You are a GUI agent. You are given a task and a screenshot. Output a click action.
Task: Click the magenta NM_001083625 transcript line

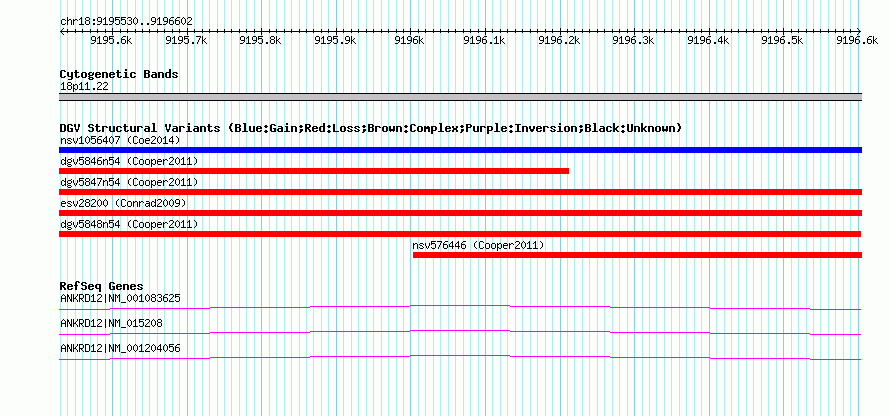coord(460,307)
